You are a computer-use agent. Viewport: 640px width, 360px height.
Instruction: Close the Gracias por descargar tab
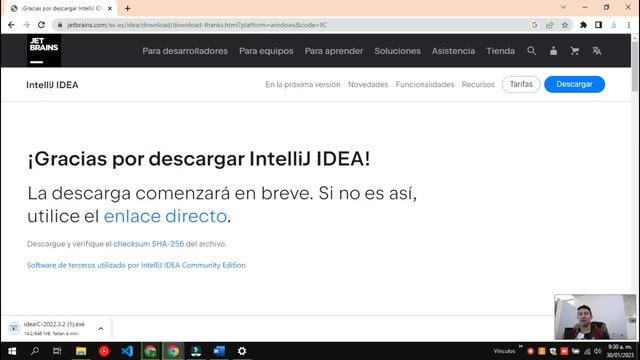coord(110,8)
